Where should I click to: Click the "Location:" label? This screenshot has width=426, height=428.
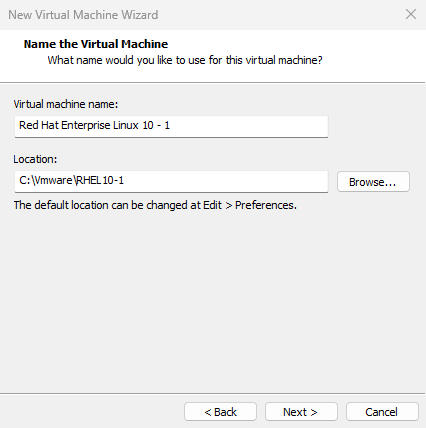click(35, 159)
